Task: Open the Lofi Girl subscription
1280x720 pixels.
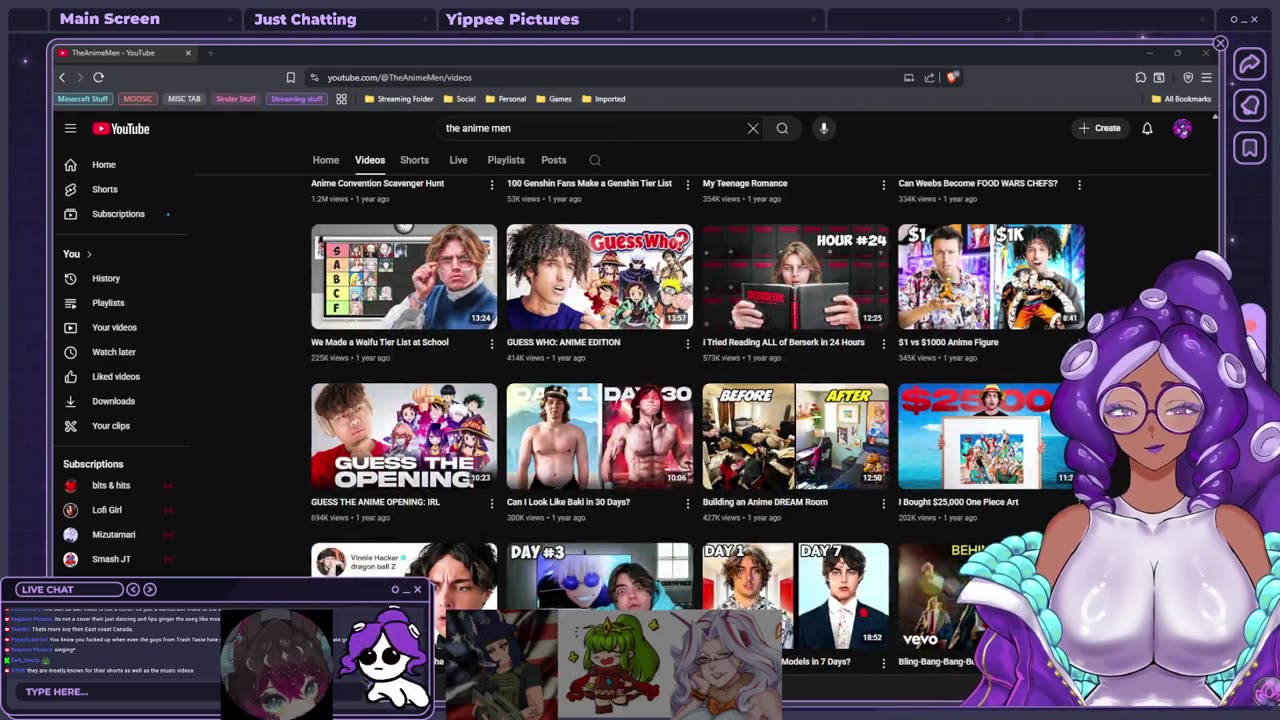Action: [x=107, y=510]
